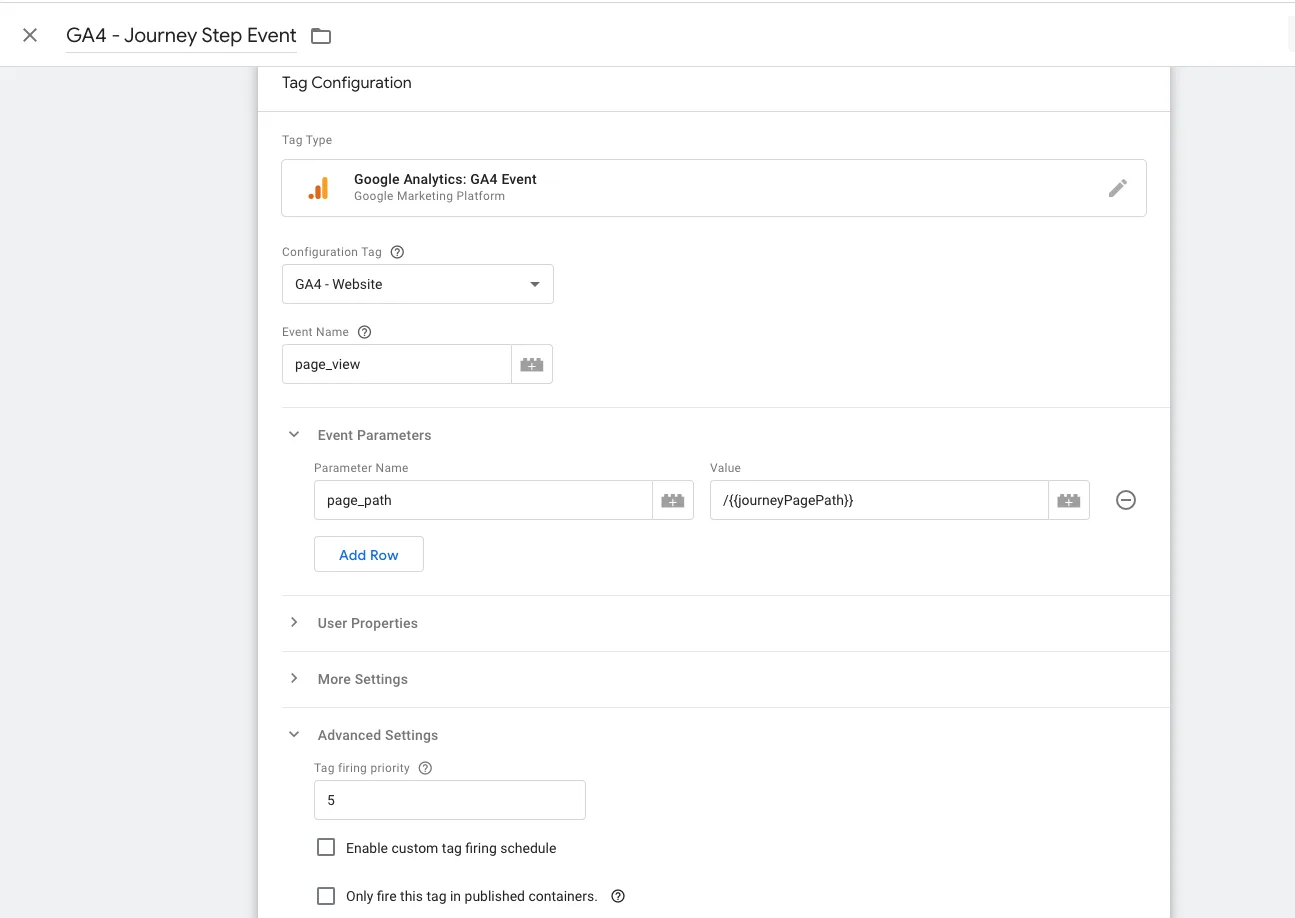Click the Tag Type label
This screenshot has width=1295, height=918.
coord(307,140)
